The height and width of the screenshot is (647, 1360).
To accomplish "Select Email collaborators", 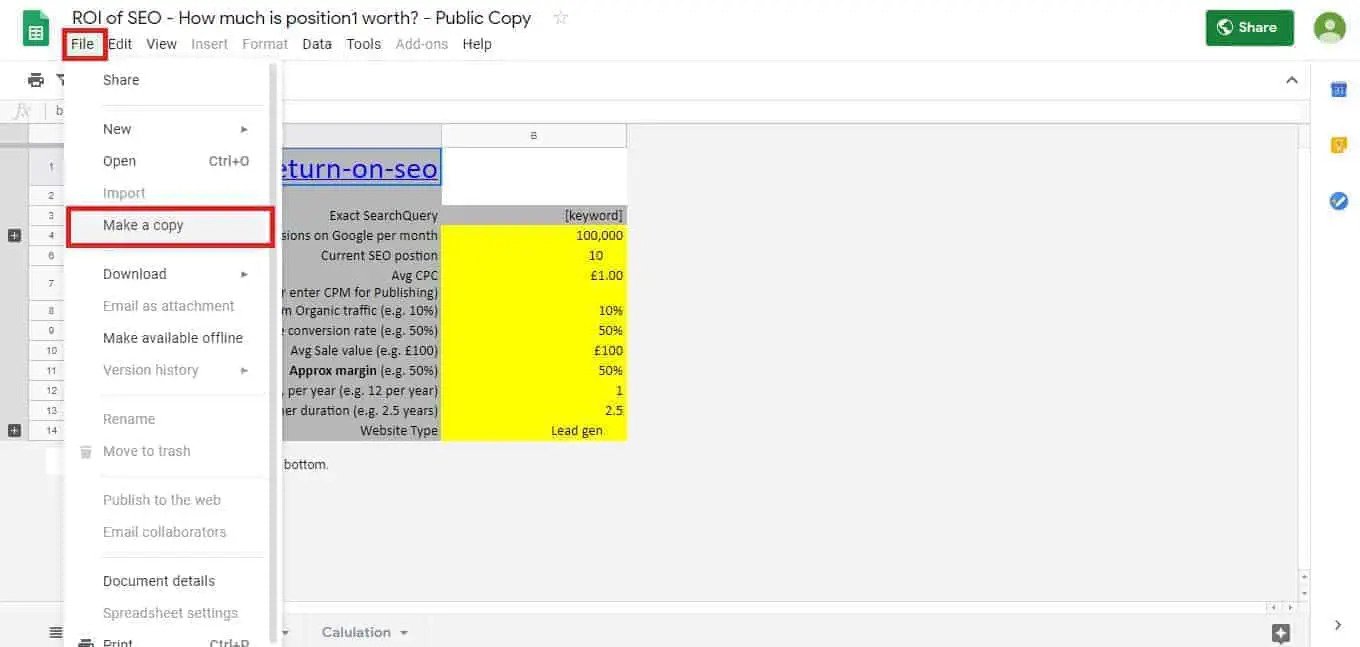I will tap(167, 532).
